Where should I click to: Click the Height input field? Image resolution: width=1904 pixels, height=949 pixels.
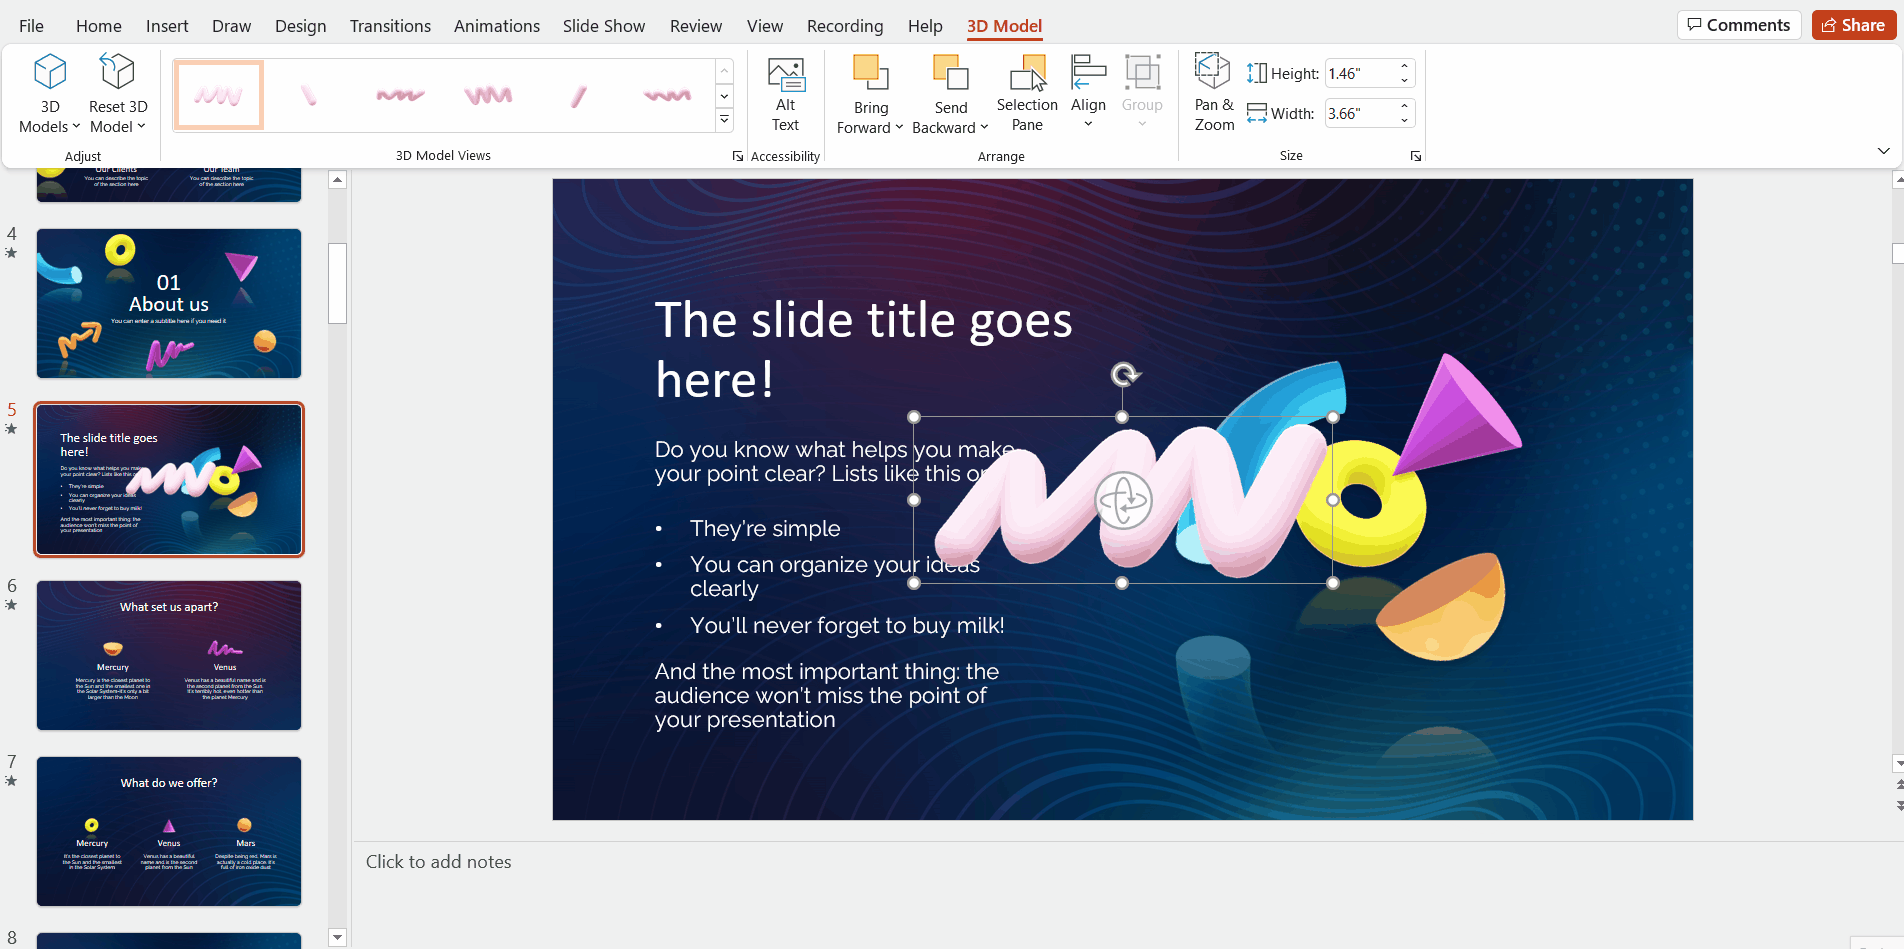[x=1360, y=73]
